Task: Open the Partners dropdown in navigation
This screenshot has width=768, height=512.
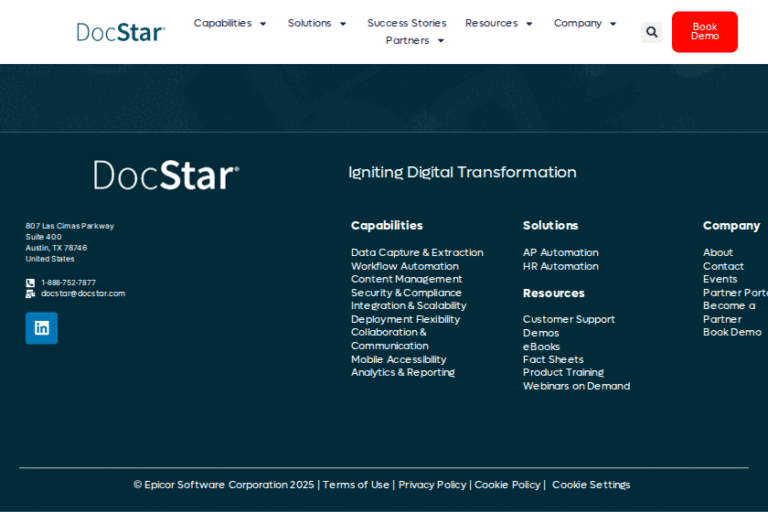Action: tap(415, 41)
